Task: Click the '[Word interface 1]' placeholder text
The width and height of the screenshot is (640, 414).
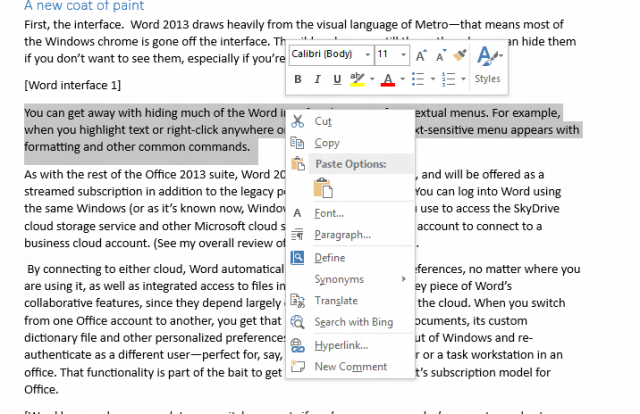Action: [73, 85]
